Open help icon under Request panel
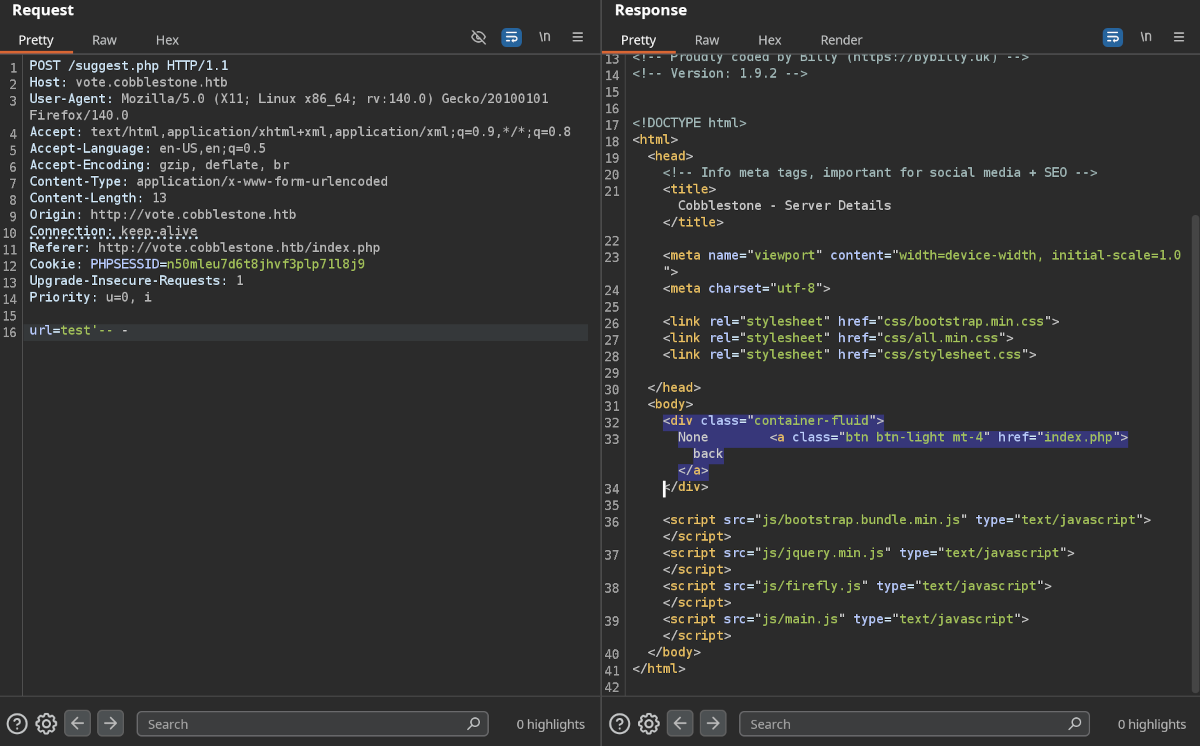The width and height of the screenshot is (1200, 746). click(x=17, y=723)
